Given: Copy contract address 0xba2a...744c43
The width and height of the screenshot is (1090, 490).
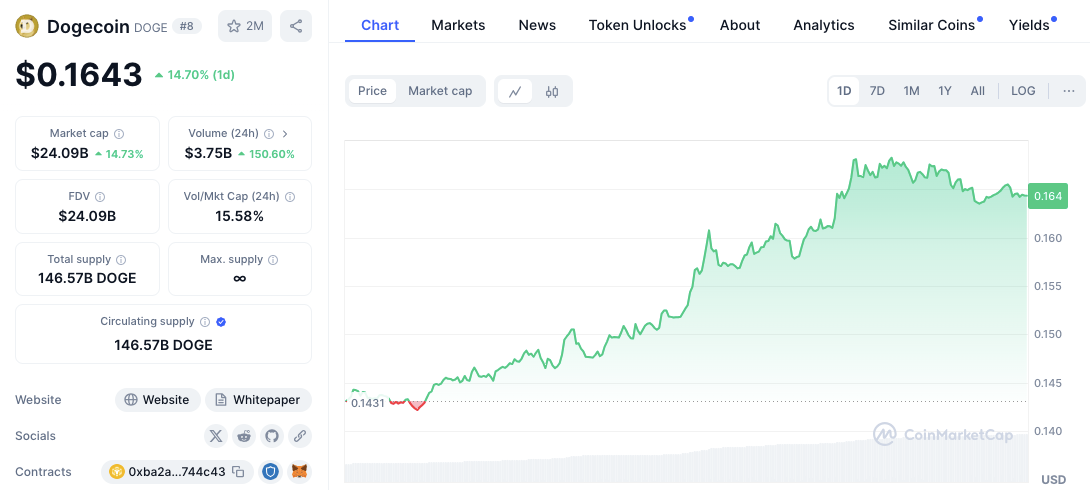Looking at the screenshot, I should click(x=238, y=471).
